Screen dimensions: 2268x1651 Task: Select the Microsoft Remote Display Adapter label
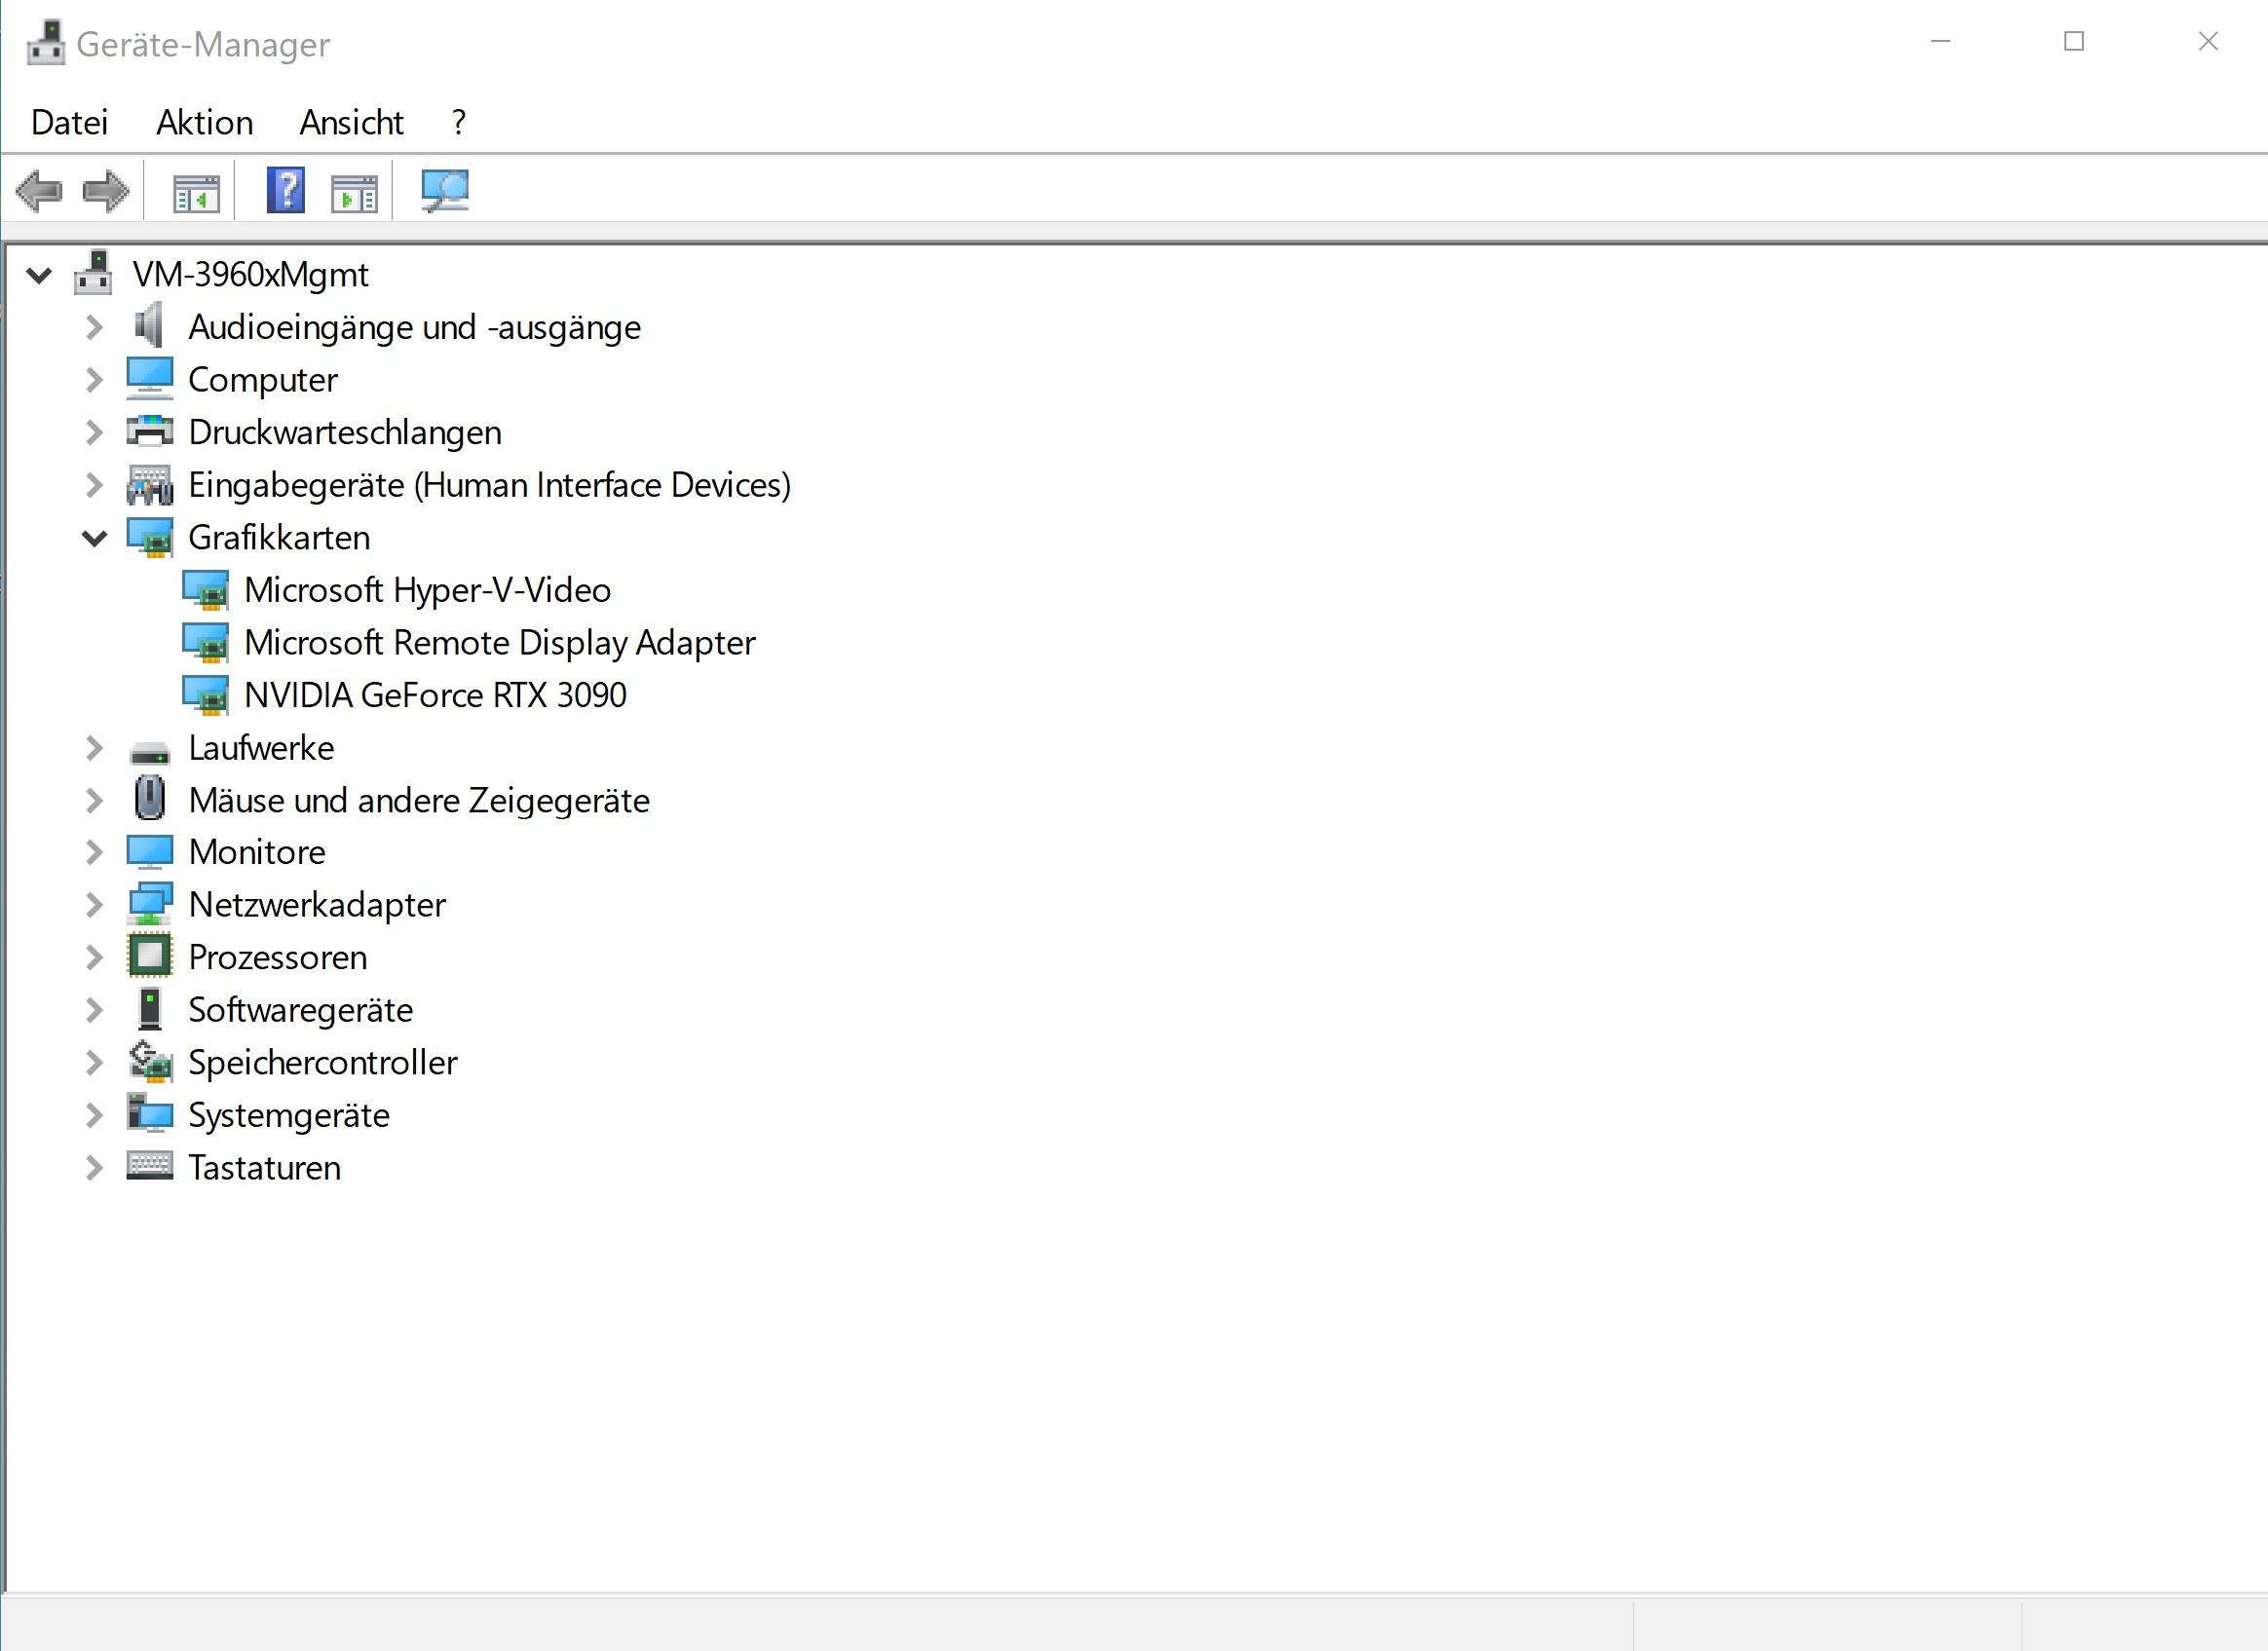pos(499,643)
